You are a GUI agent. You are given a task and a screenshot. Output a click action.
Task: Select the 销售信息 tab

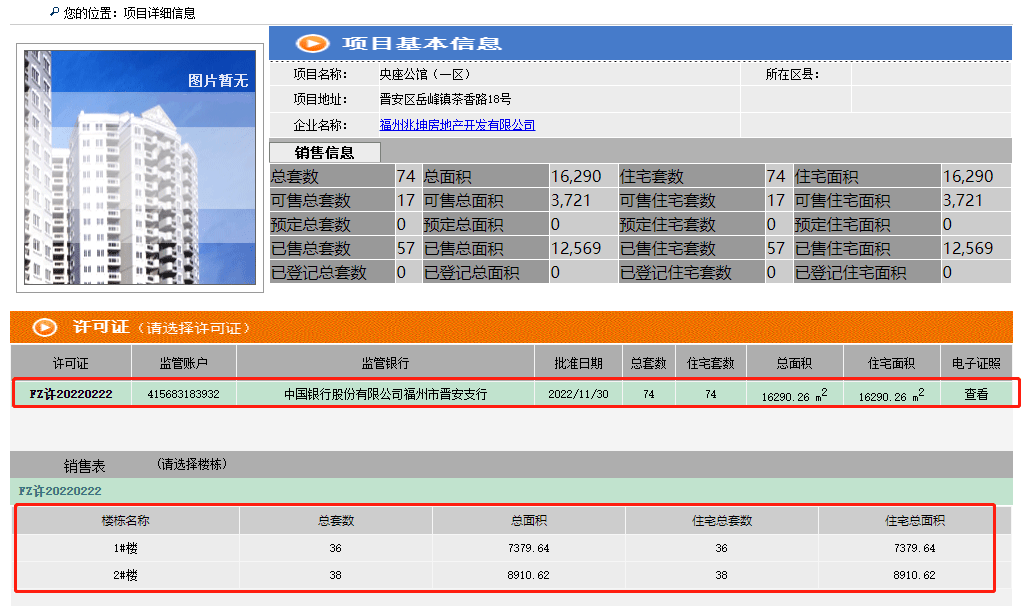pos(325,152)
